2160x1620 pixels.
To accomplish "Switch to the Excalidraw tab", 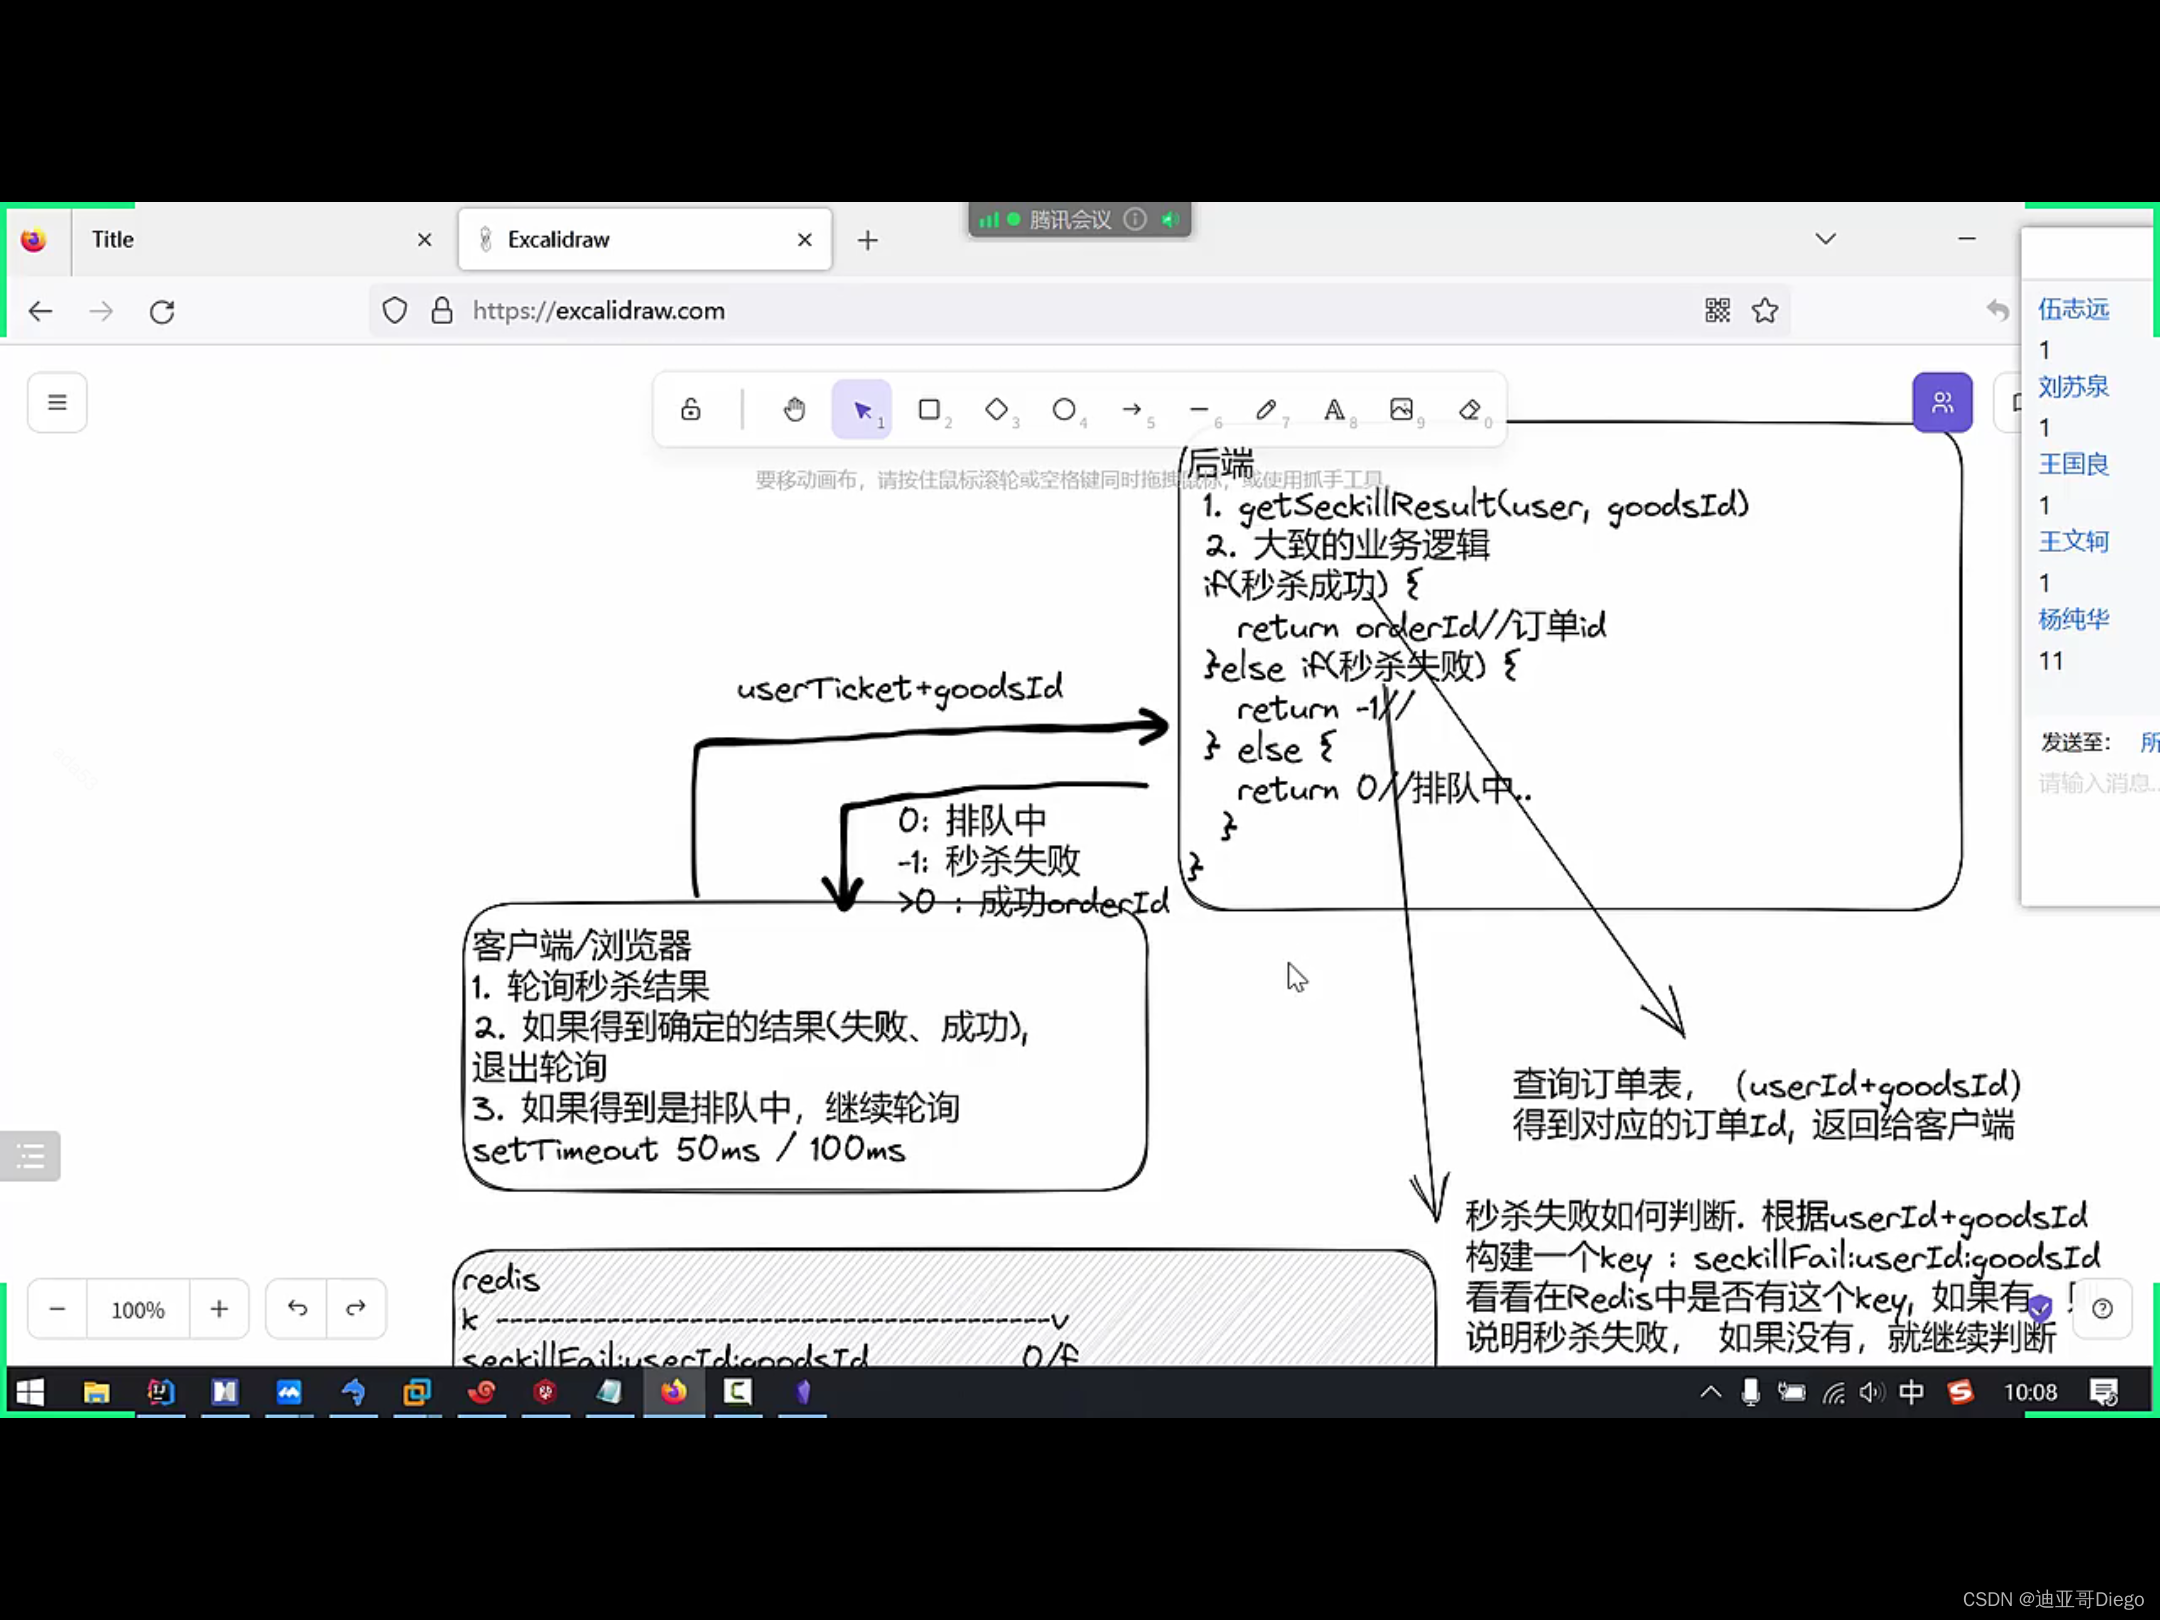I will (645, 240).
